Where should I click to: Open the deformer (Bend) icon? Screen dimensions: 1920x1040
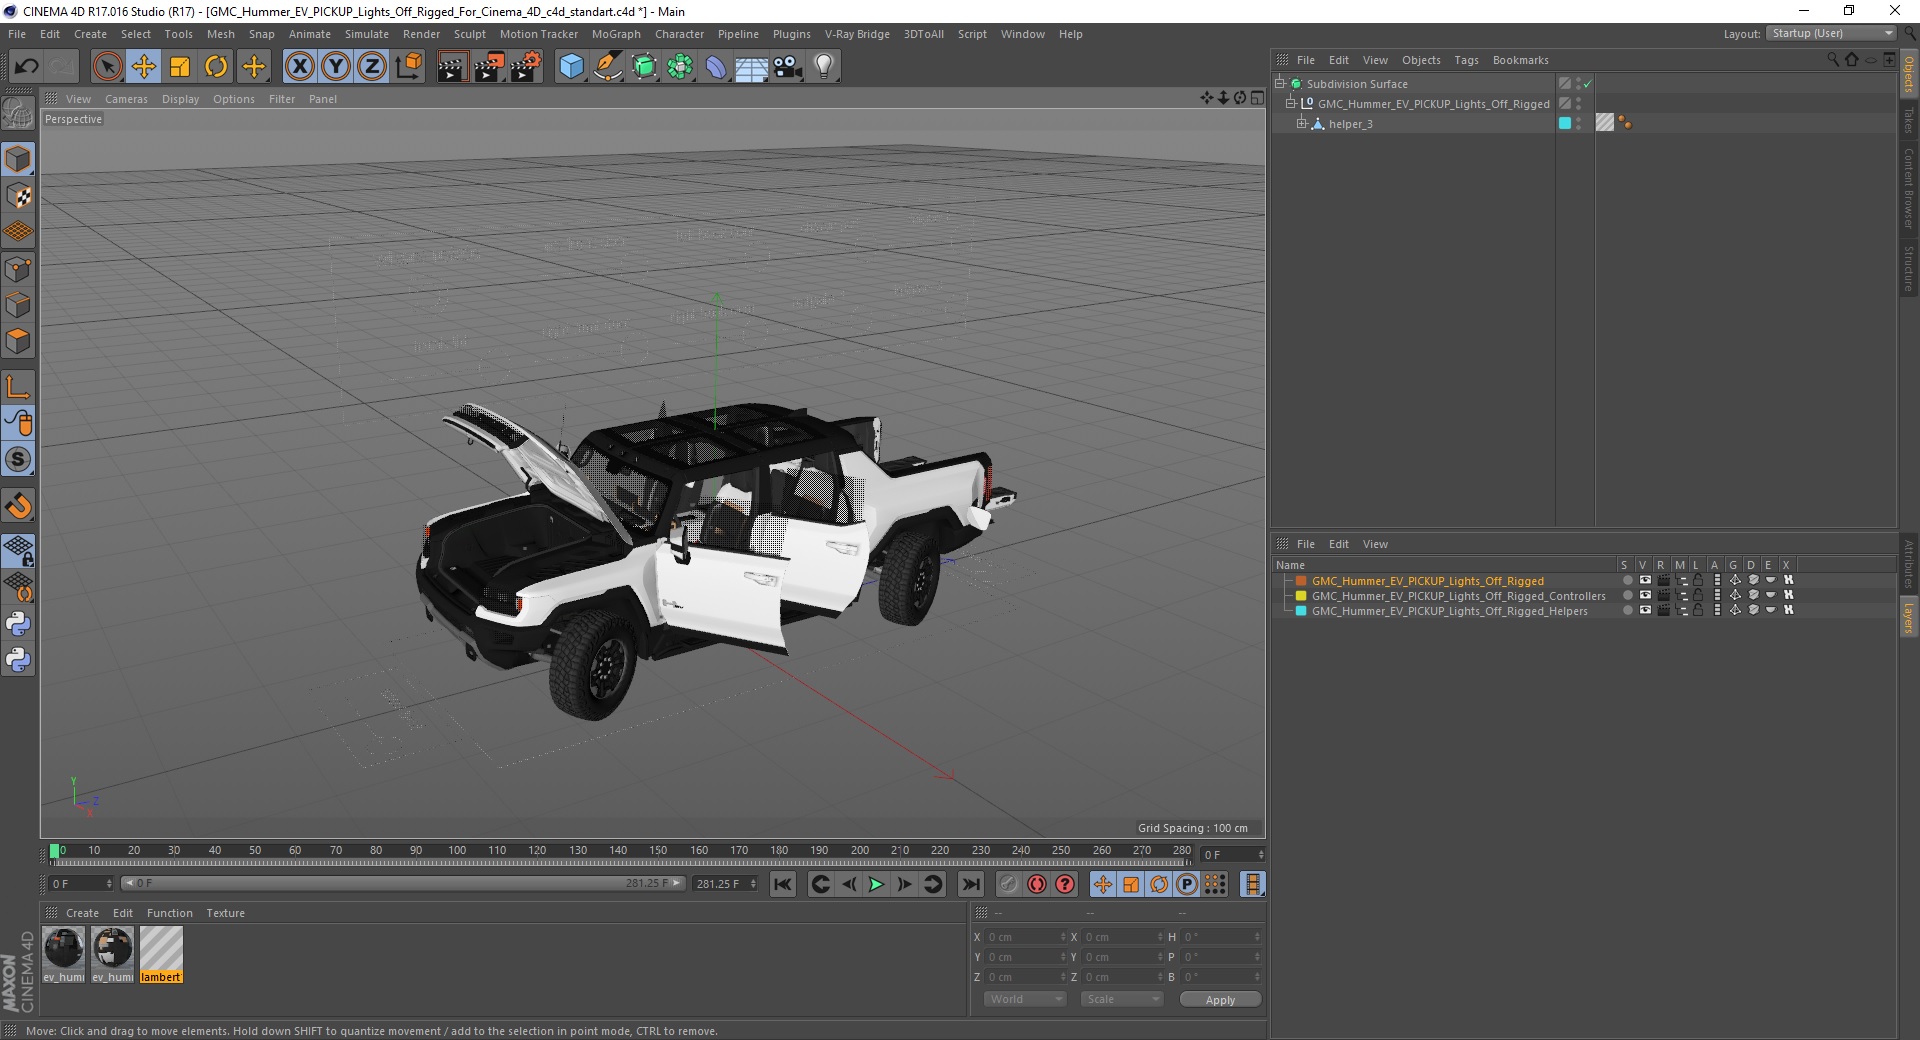(x=716, y=67)
